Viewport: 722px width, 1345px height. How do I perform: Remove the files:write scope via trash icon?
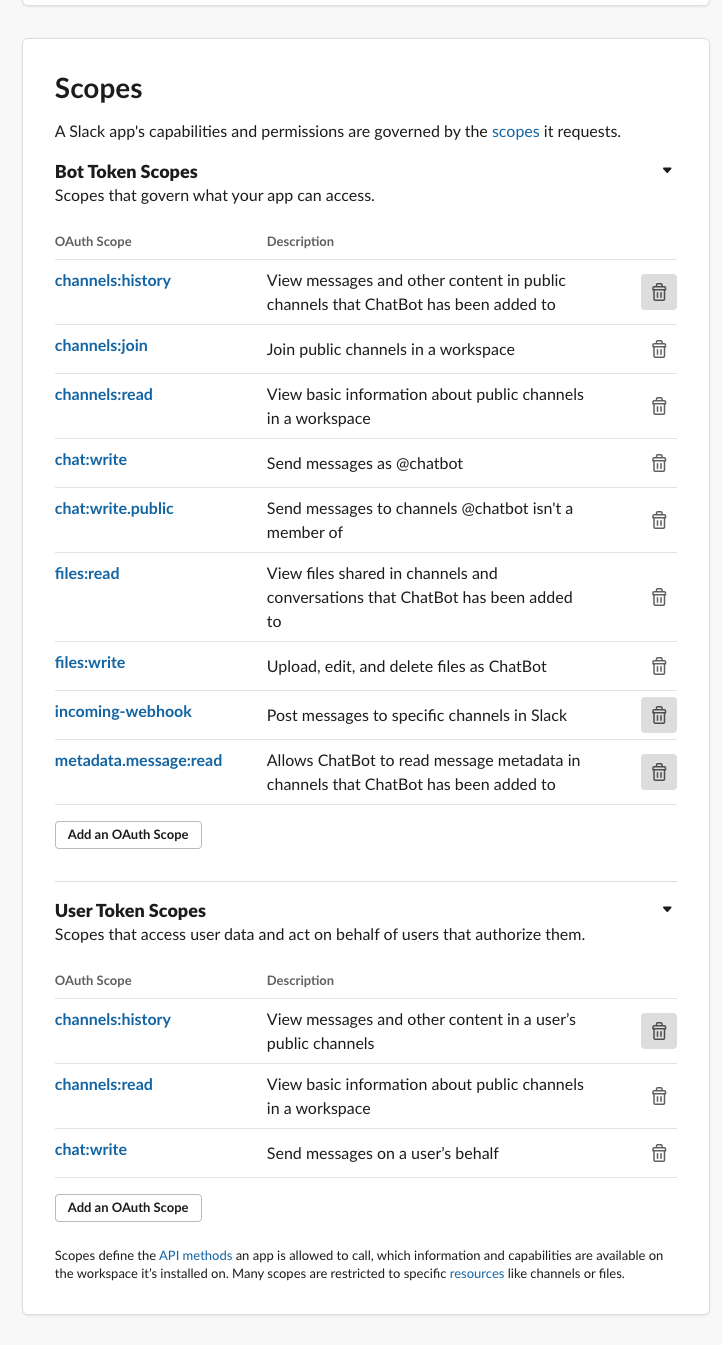[659, 666]
